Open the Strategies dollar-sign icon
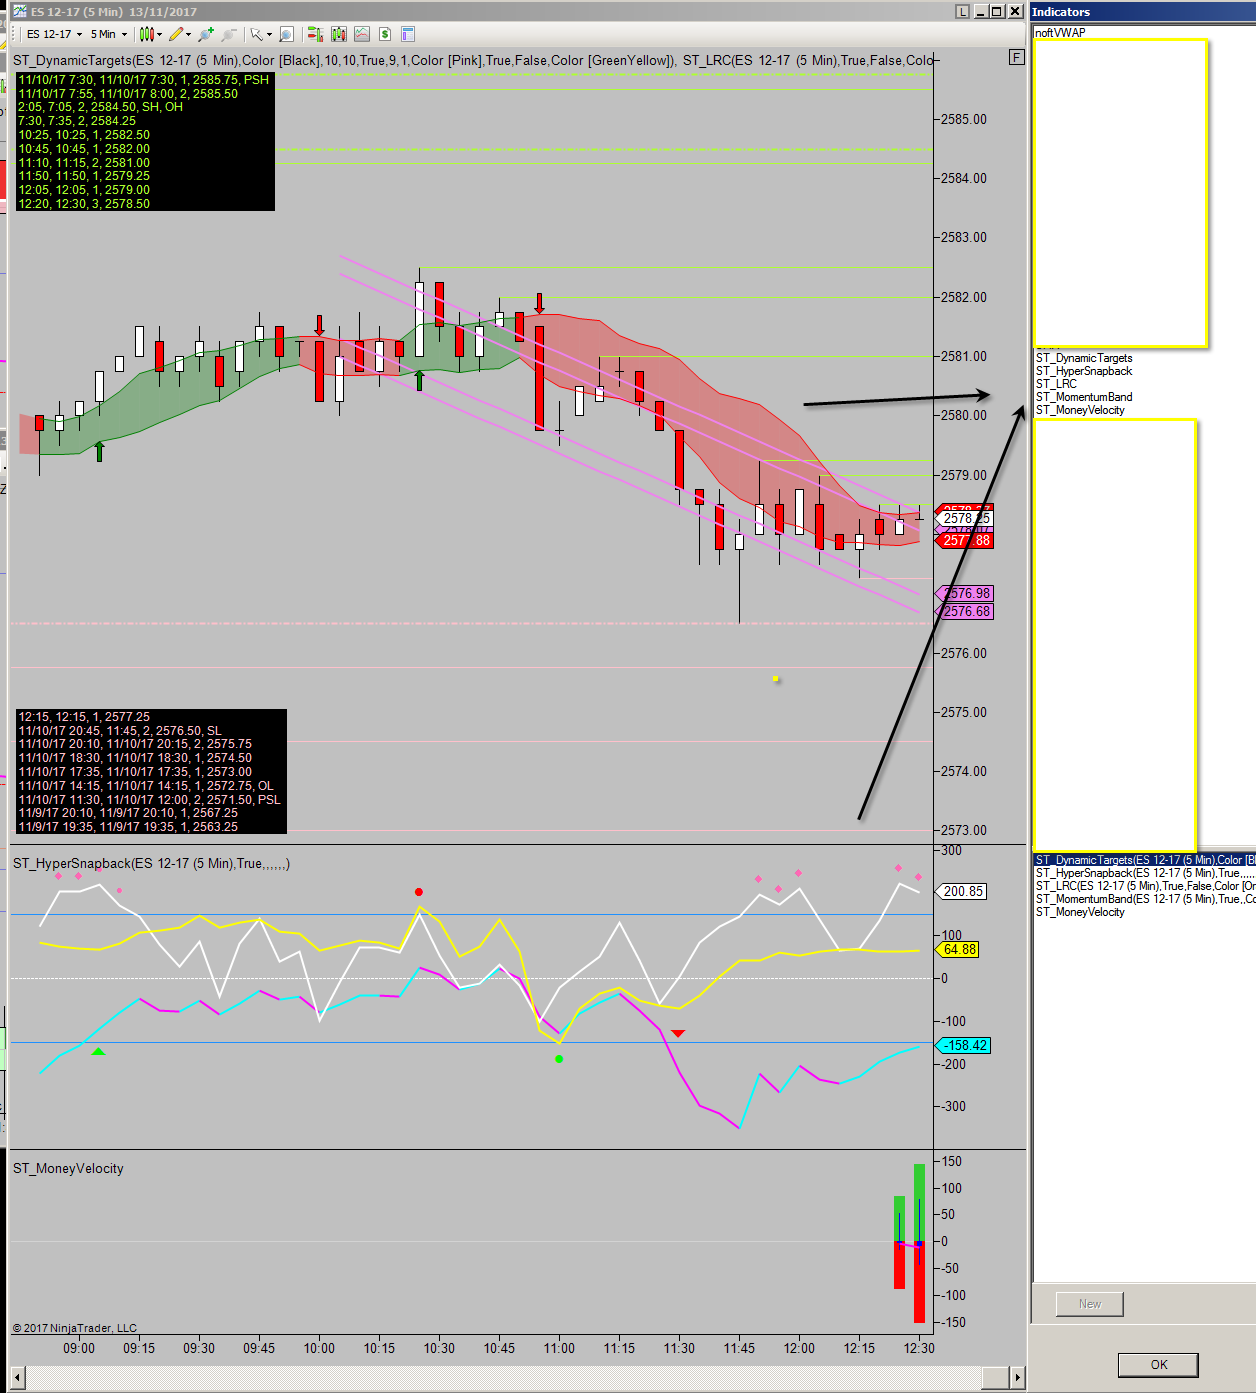1256x1393 pixels. [385, 34]
